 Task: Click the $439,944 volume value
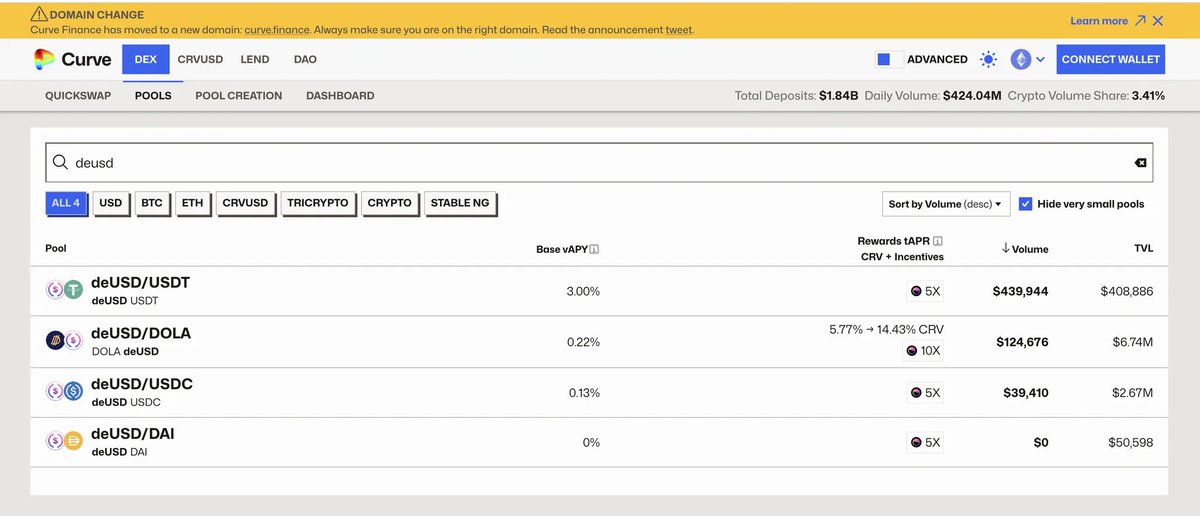(x=1020, y=292)
